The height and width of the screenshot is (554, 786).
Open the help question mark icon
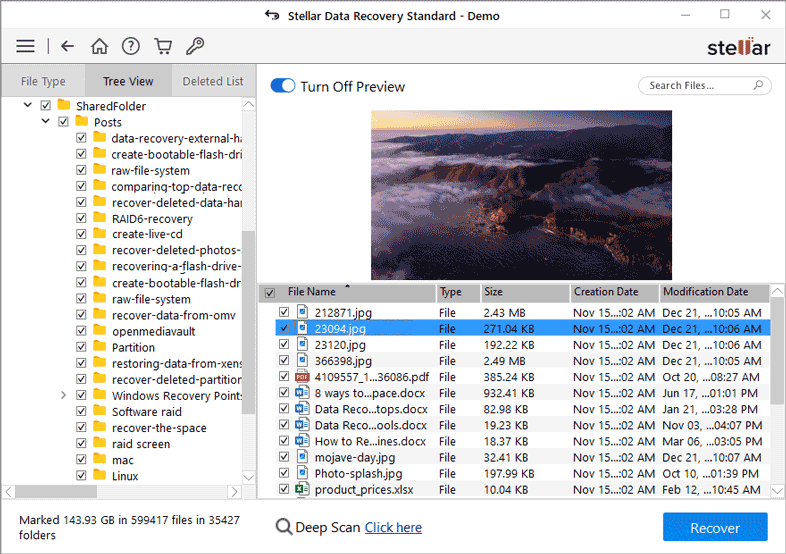click(131, 46)
